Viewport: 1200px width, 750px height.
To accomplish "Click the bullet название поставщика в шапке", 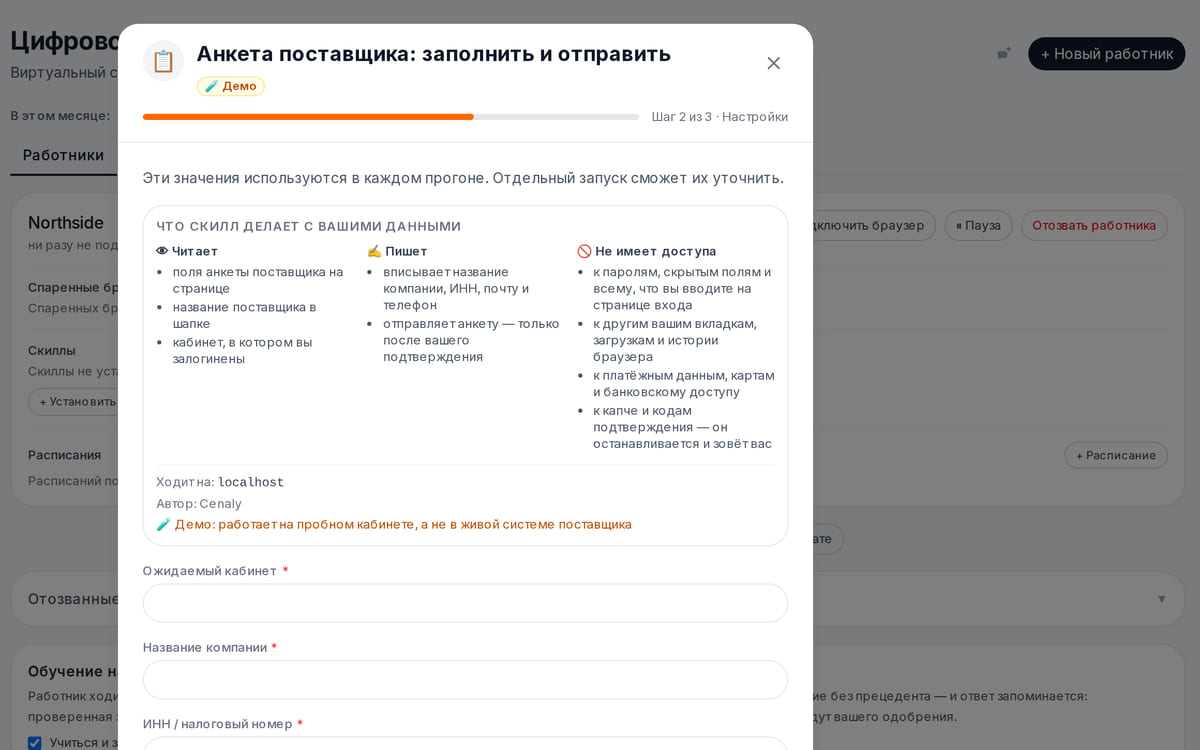I will point(245,315).
